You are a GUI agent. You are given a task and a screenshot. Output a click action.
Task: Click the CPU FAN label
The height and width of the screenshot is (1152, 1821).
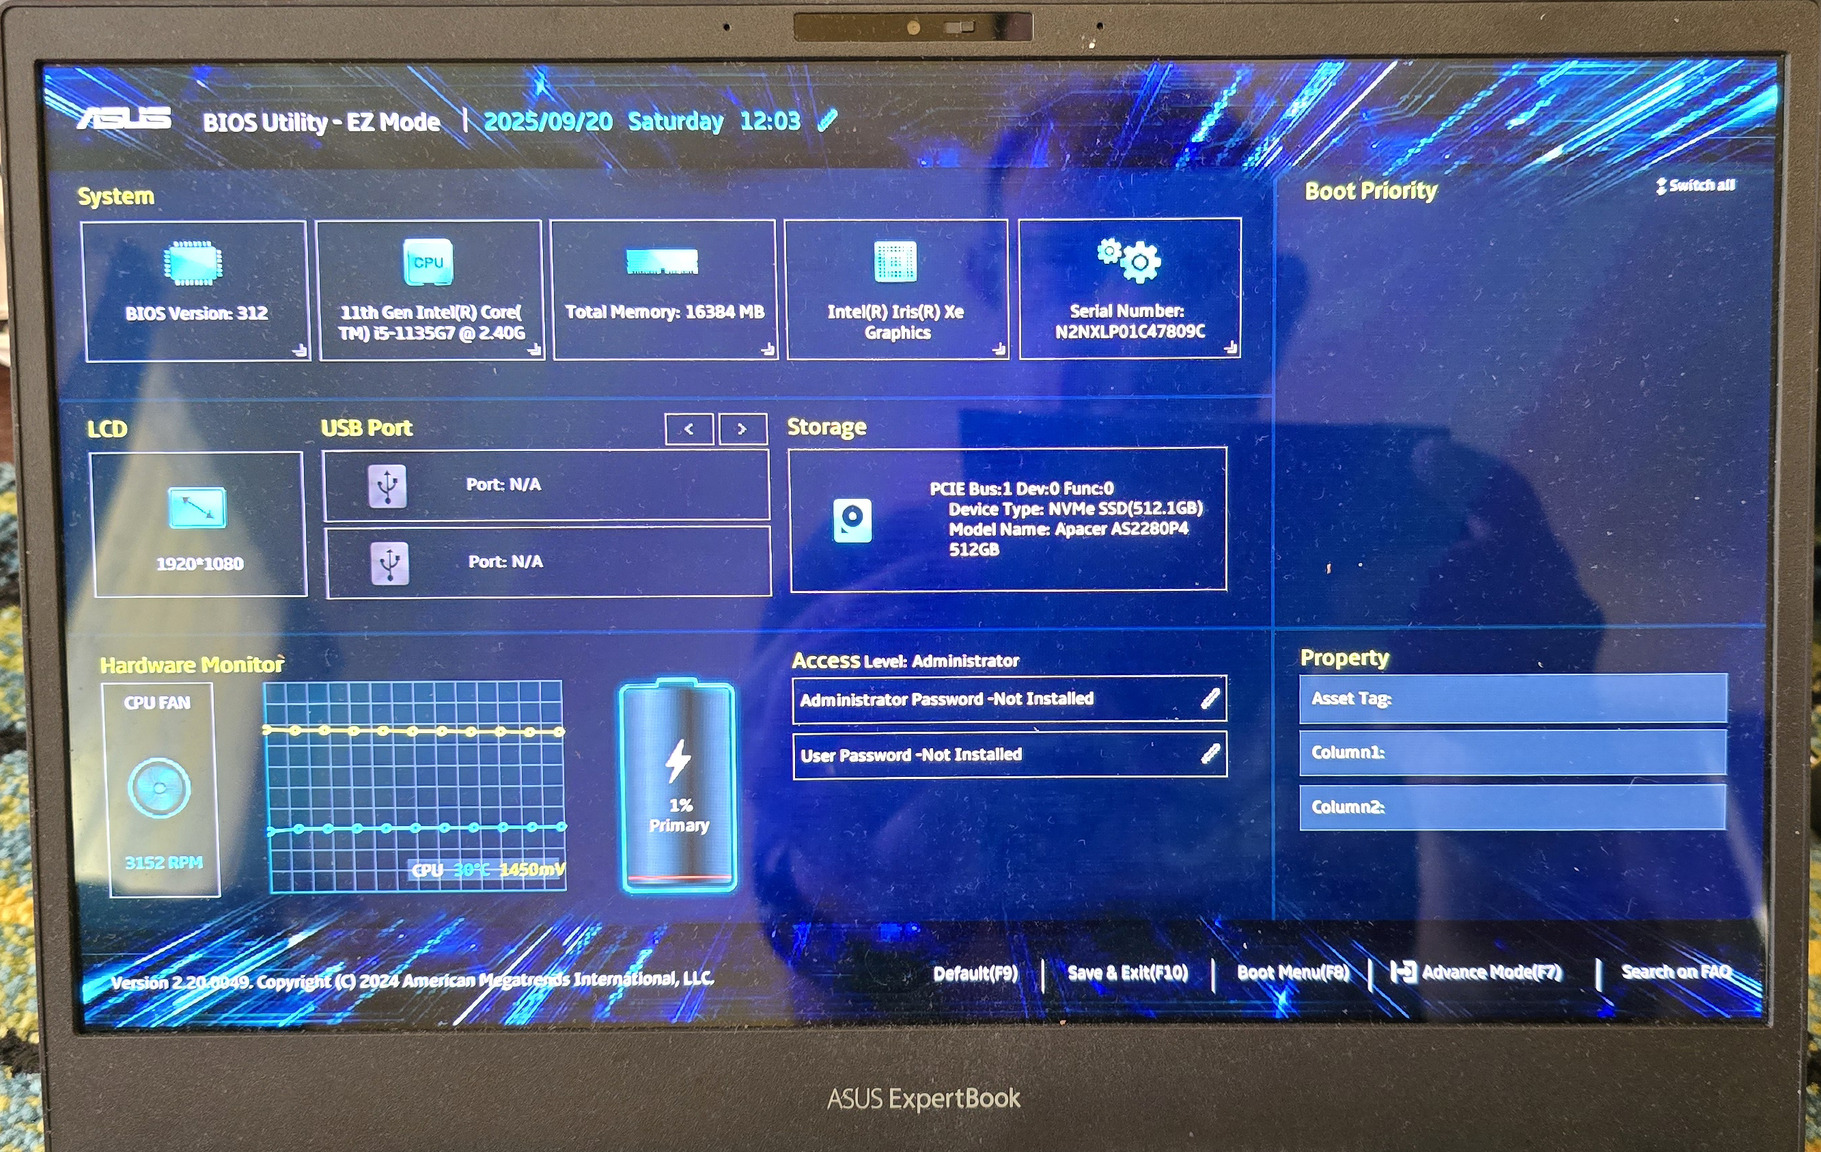157,703
